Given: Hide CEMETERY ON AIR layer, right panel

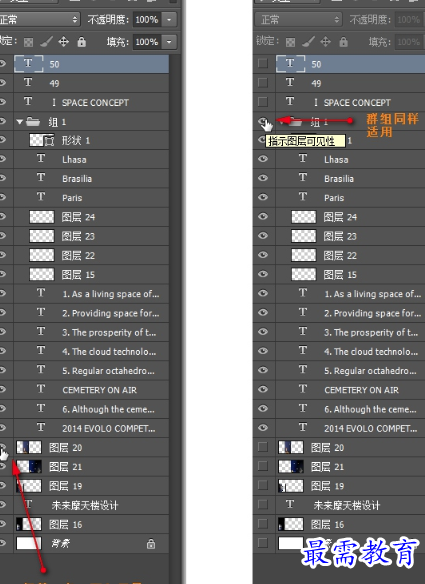Looking at the screenshot, I should coord(263,389).
